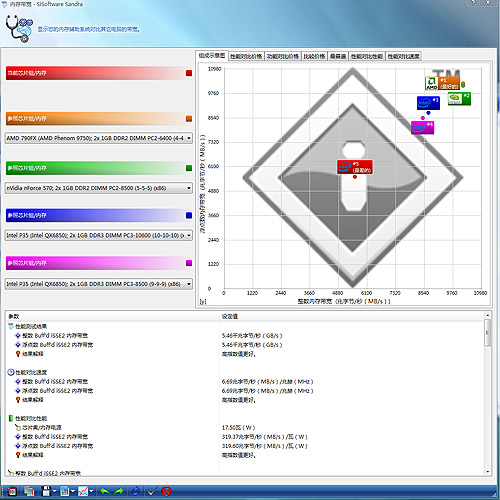Screen dimensions: 500x500
Task: Toggle the red square for current chipset
Action: 189,73
